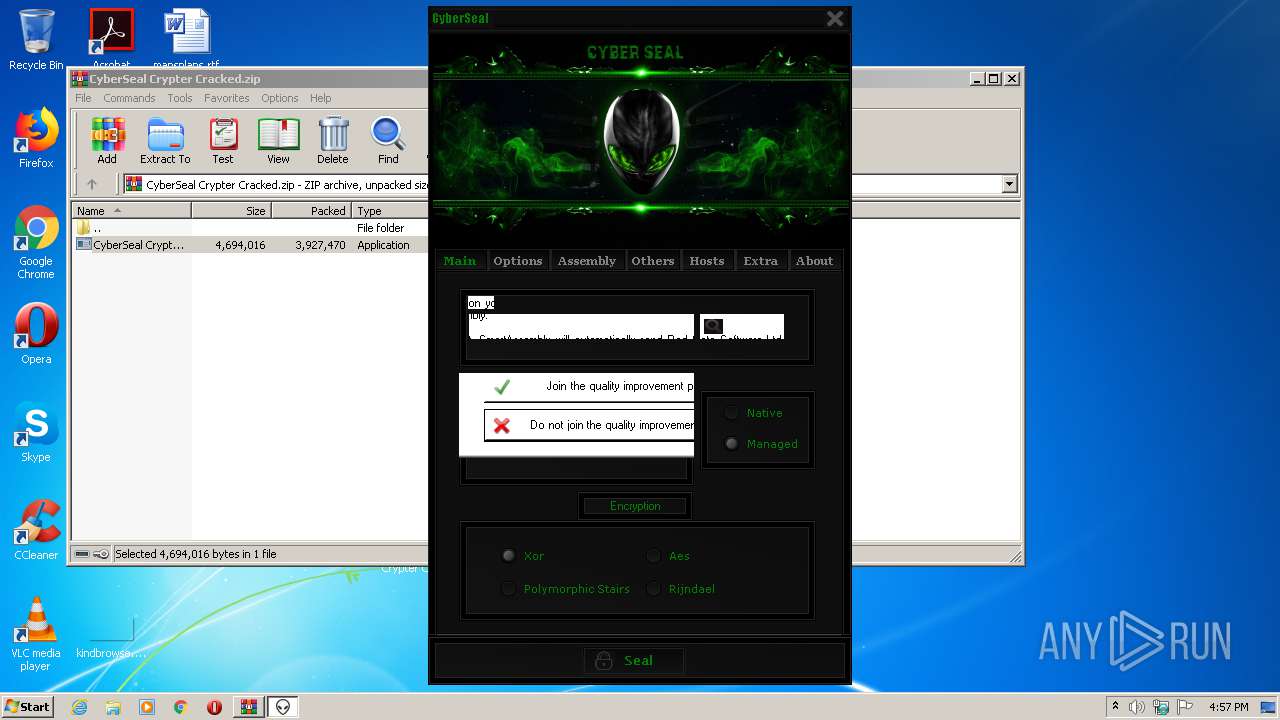Screen dimensions: 1280x720
Task: Open VLC media player desktop shortcut
Action: tap(36, 634)
